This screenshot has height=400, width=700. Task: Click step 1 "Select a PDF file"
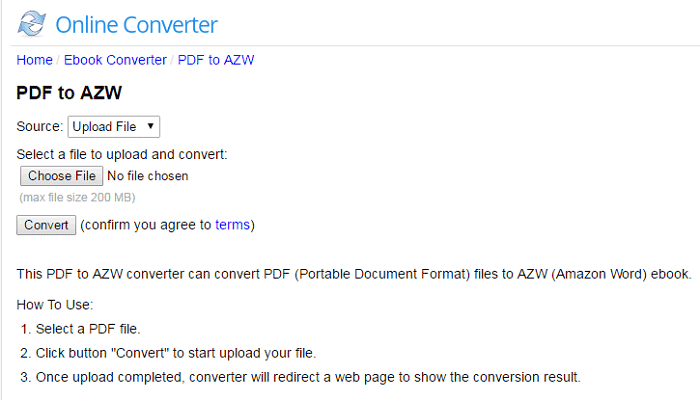point(88,329)
